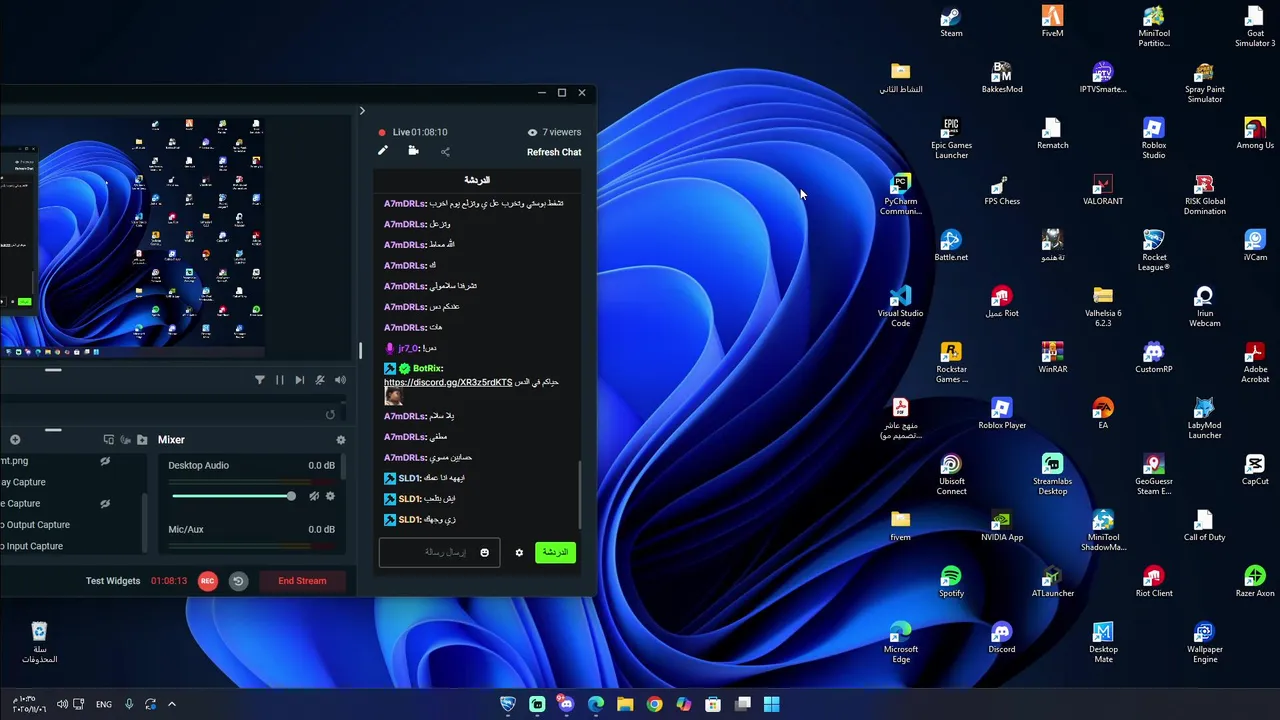
Task: Click the chat scrollbar
Action: (x=580, y=495)
